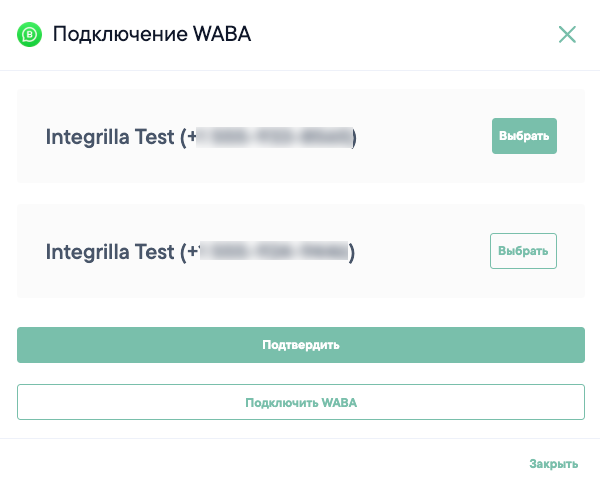Click the closing parenthesis after the second phone number
600x486 pixels.
(x=352, y=253)
